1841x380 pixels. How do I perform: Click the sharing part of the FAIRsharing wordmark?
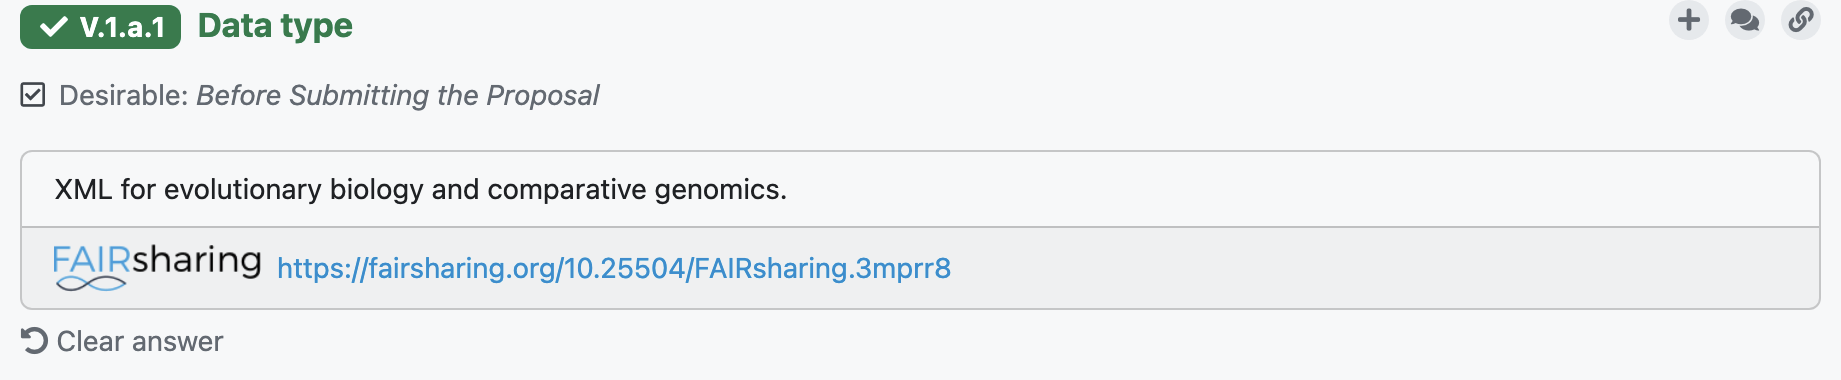(x=197, y=261)
